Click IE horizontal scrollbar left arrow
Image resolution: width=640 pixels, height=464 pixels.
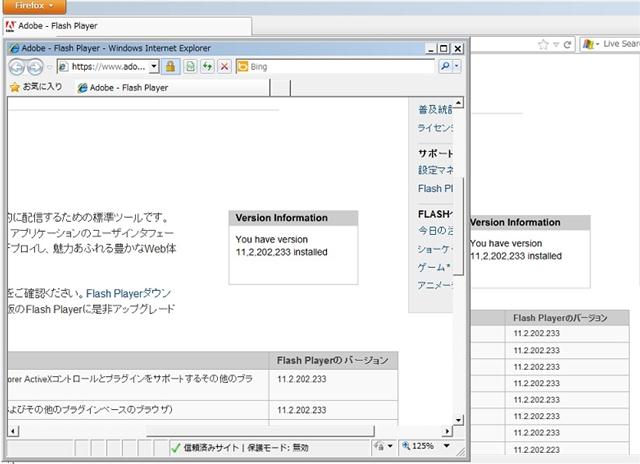pos(13,431)
